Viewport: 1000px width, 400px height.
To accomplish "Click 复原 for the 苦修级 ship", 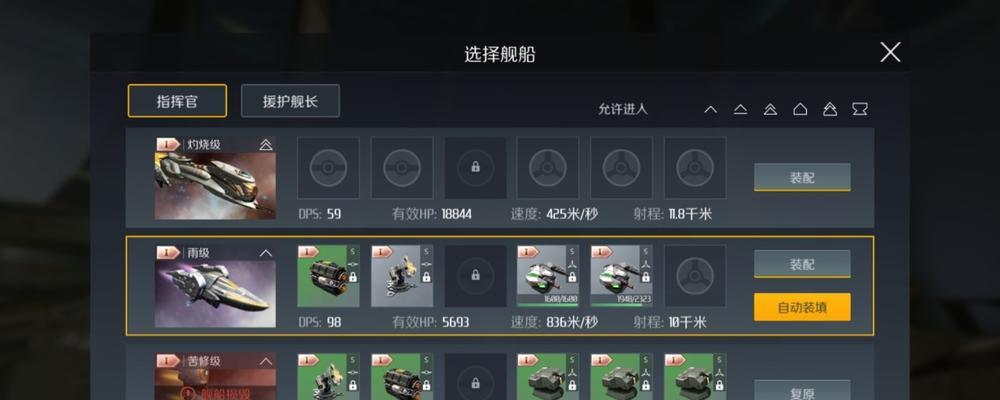I will coord(802,390).
